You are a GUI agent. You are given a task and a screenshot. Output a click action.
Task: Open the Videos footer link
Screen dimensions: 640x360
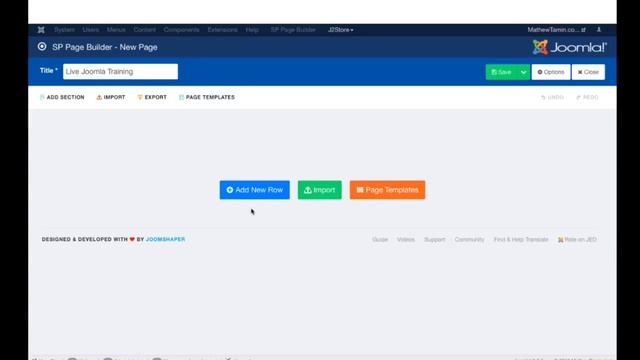406,240
